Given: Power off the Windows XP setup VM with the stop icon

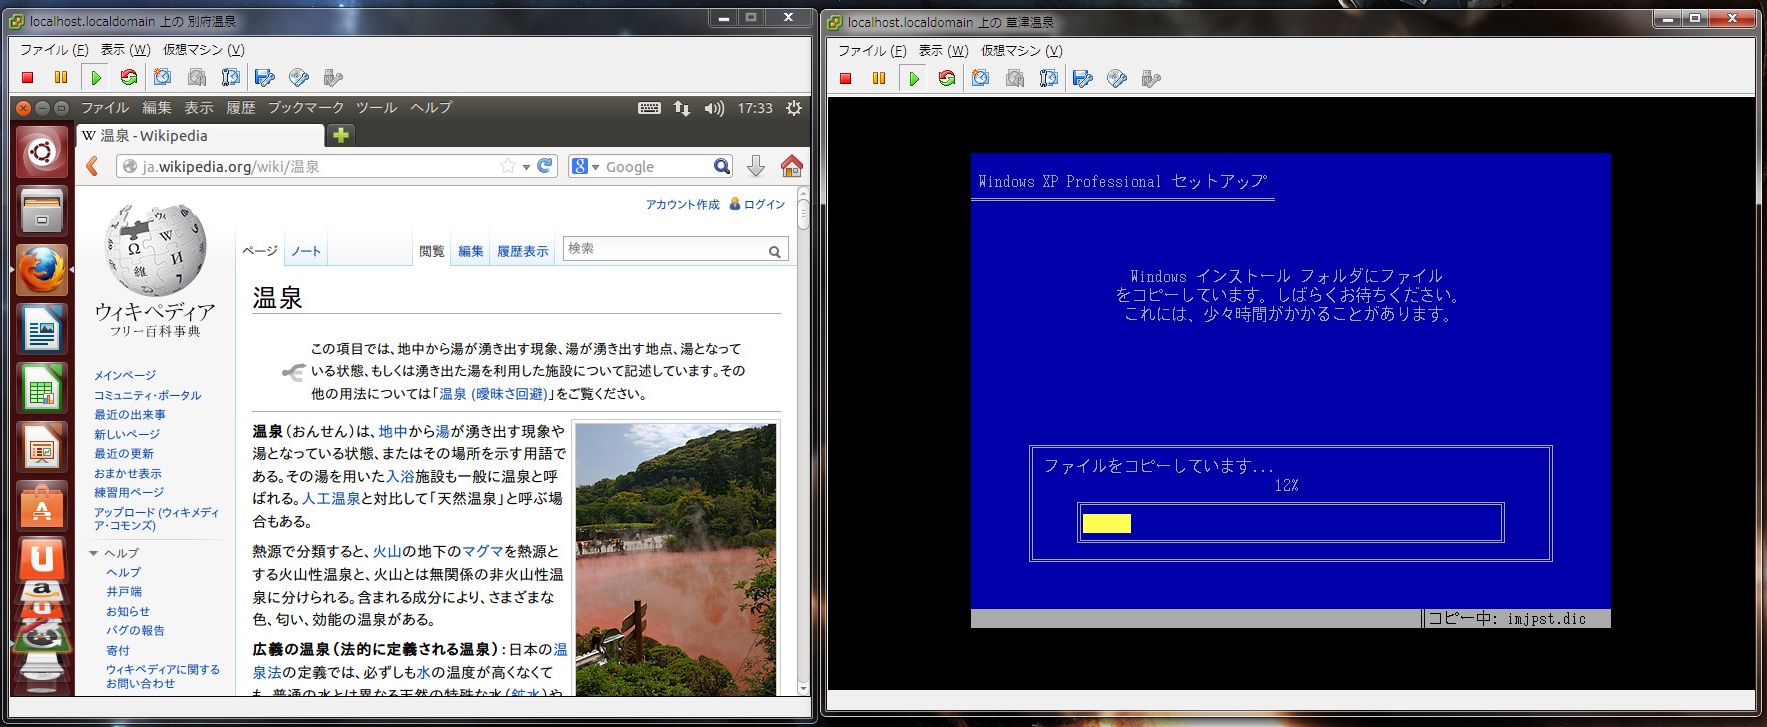Looking at the screenshot, I should click(x=846, y=78).
